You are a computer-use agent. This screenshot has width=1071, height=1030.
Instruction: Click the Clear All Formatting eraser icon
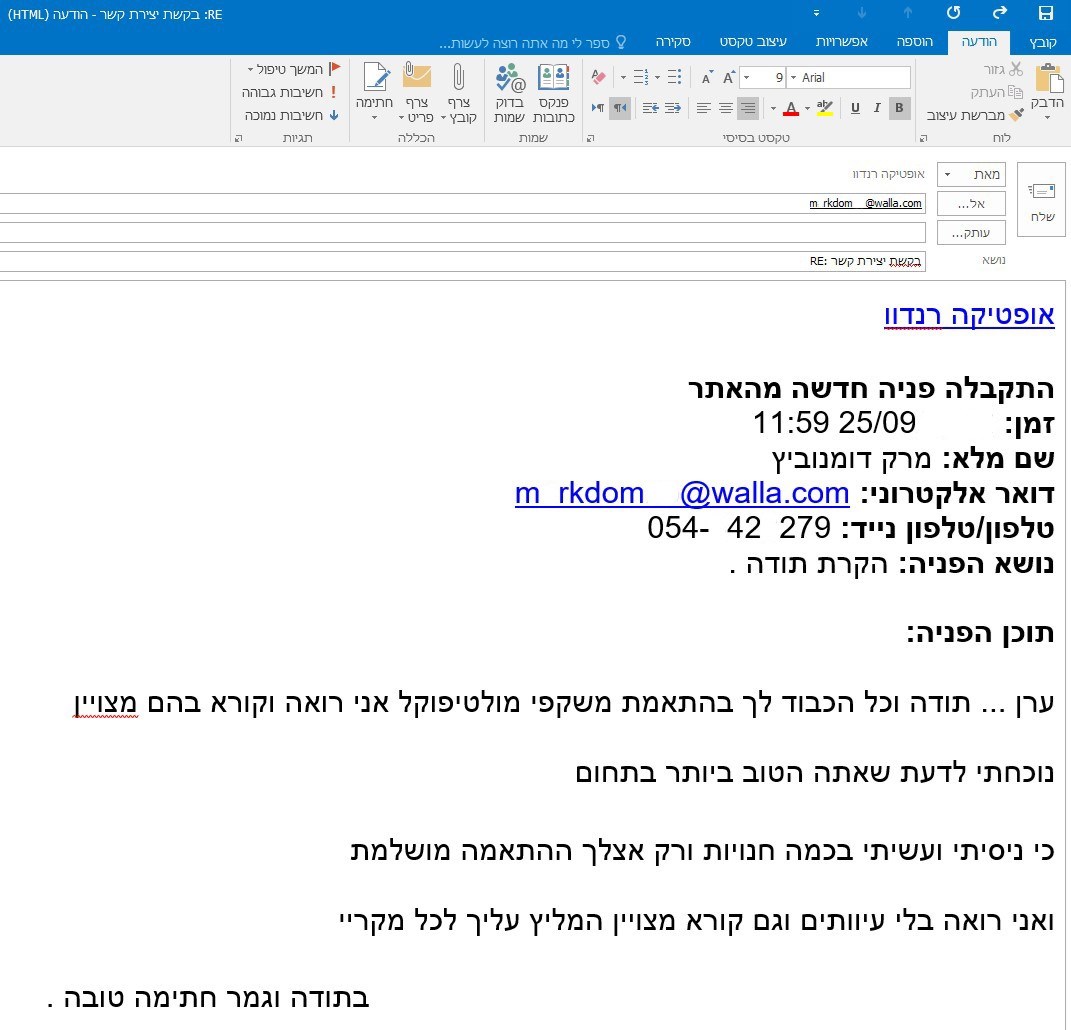(598, 77)
